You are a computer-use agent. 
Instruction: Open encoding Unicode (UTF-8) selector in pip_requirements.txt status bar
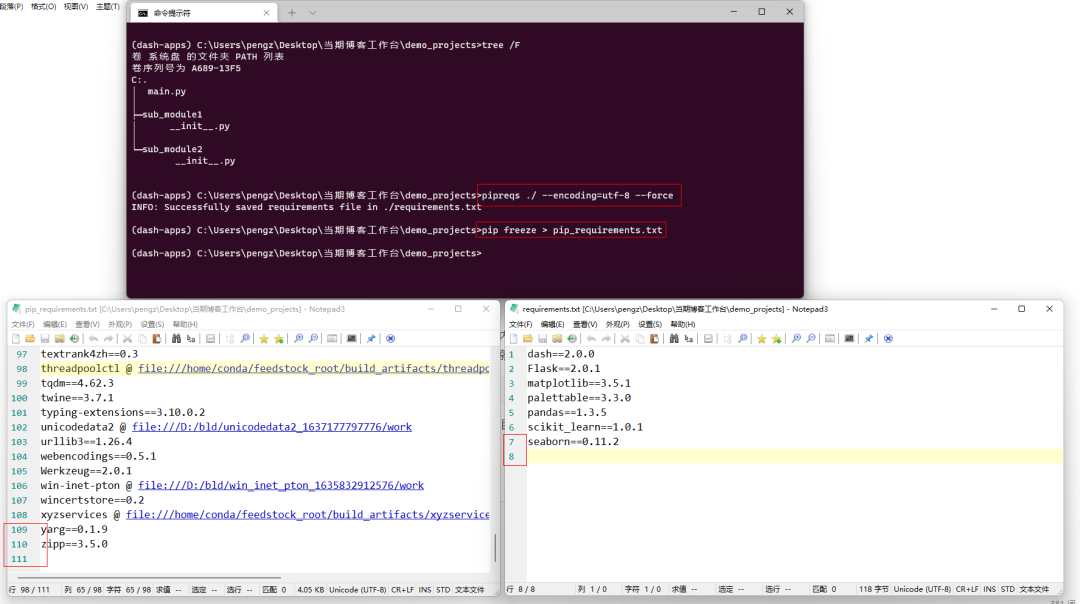click(357, 590)
